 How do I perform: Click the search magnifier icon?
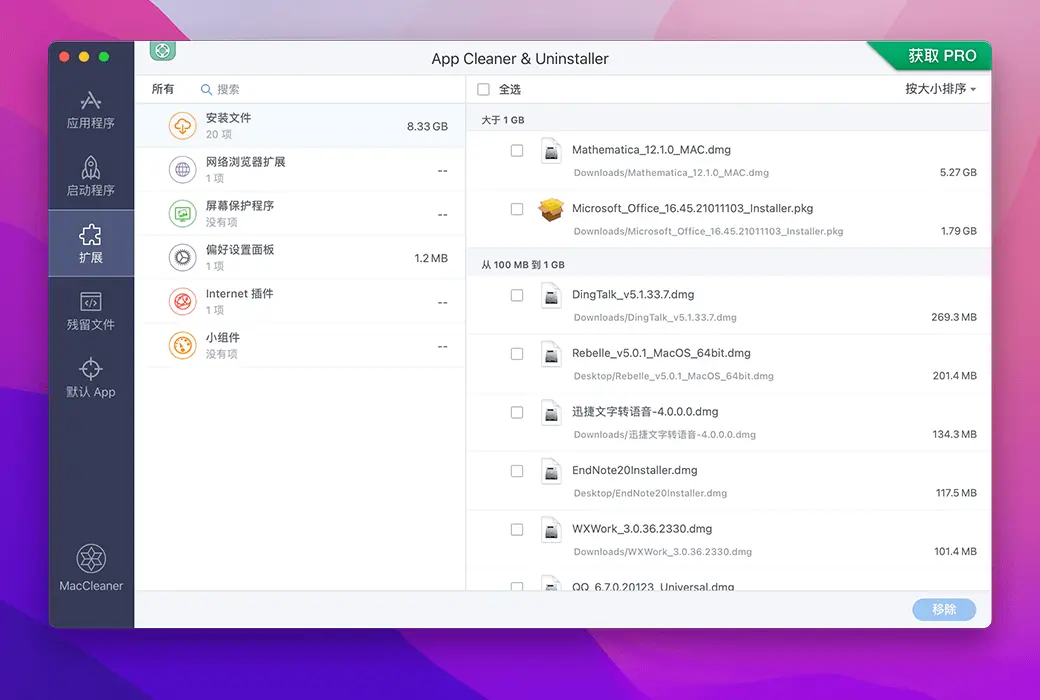pos(206,90)
